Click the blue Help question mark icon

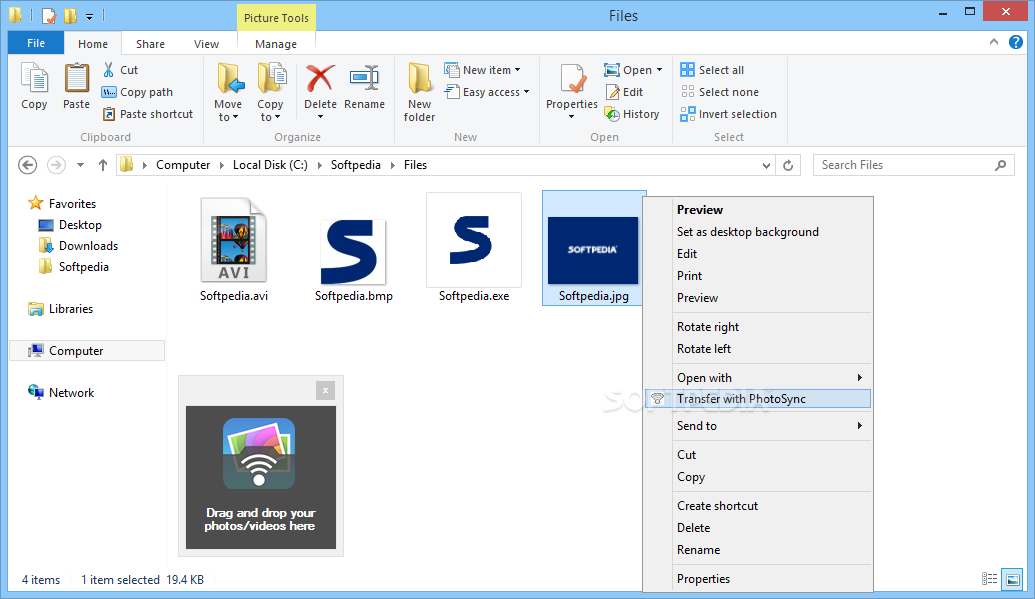pos(1016,42)
